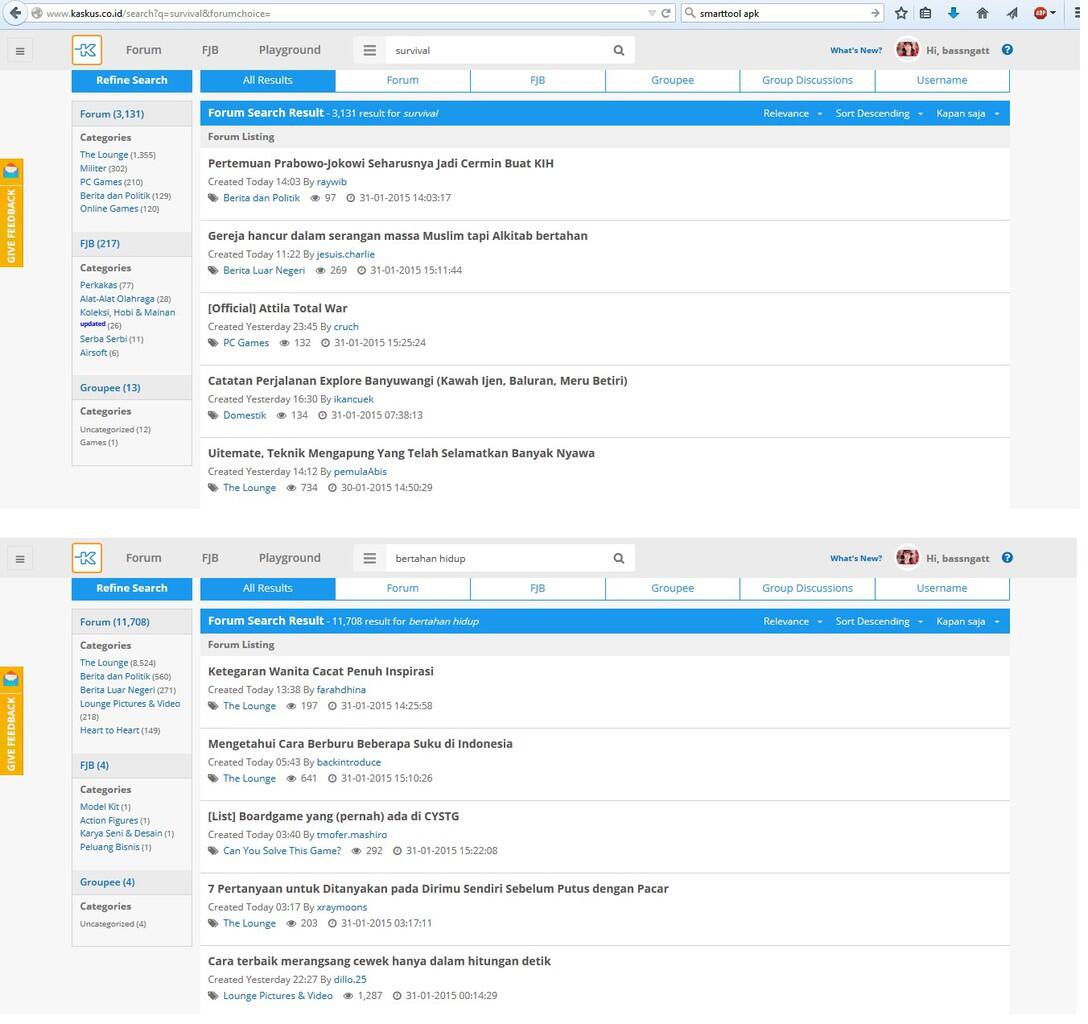Reload the page with refresh icon
This screenshot has height=1024, width=1088.
click(666, 12)
